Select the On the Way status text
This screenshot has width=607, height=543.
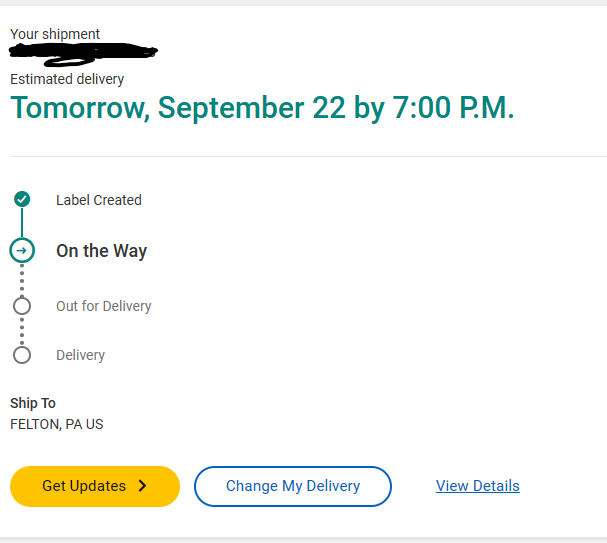pyautogui.click(x=101, y=251)
